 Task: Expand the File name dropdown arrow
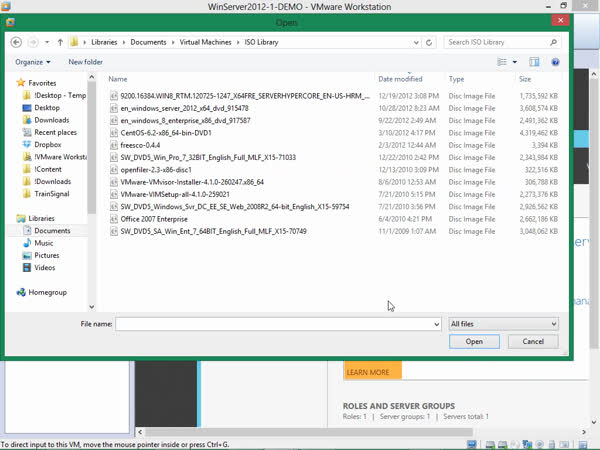click(437, 324)
